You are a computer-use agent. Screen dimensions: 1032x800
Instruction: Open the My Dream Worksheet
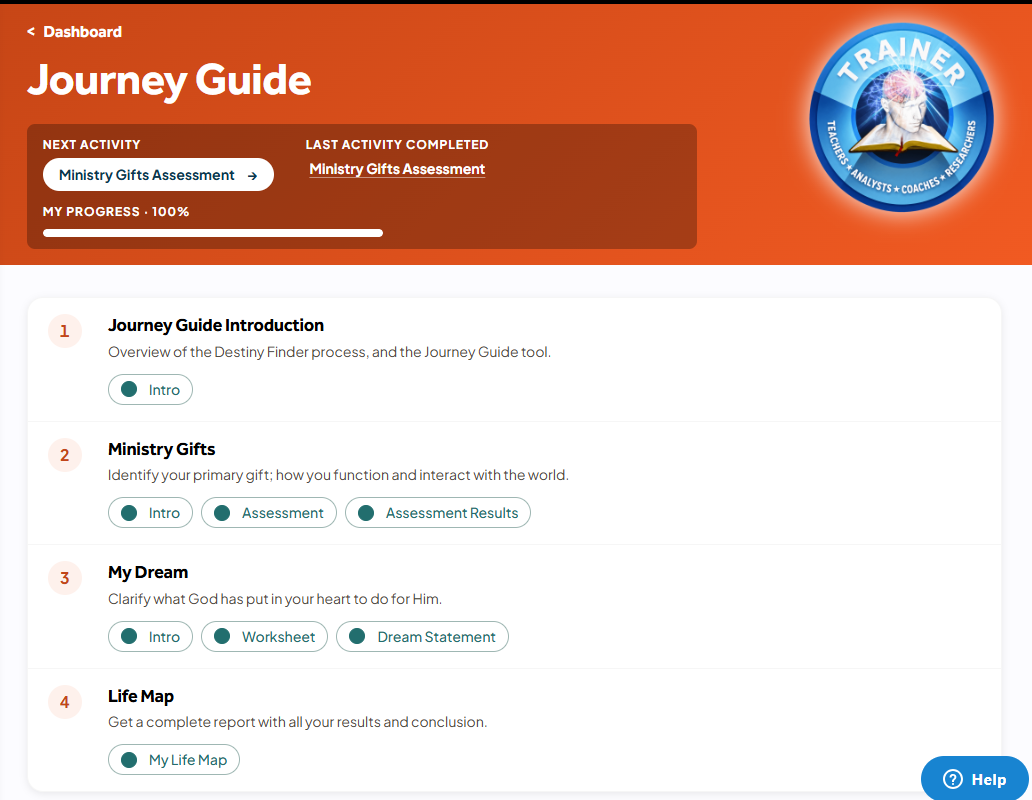coord(264,636)
